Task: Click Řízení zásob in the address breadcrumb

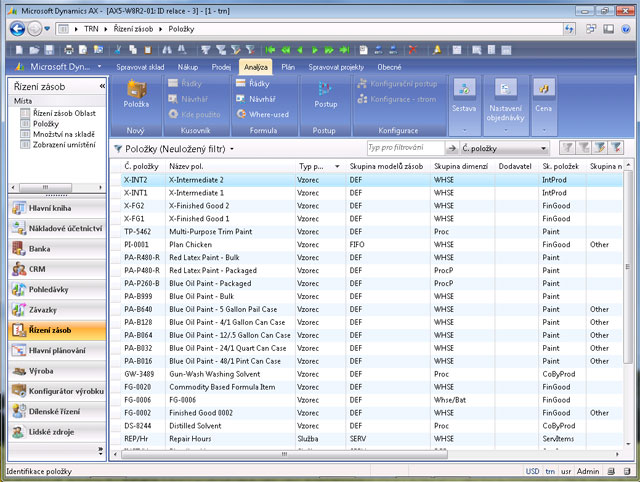Action: (x=133, y=29)
